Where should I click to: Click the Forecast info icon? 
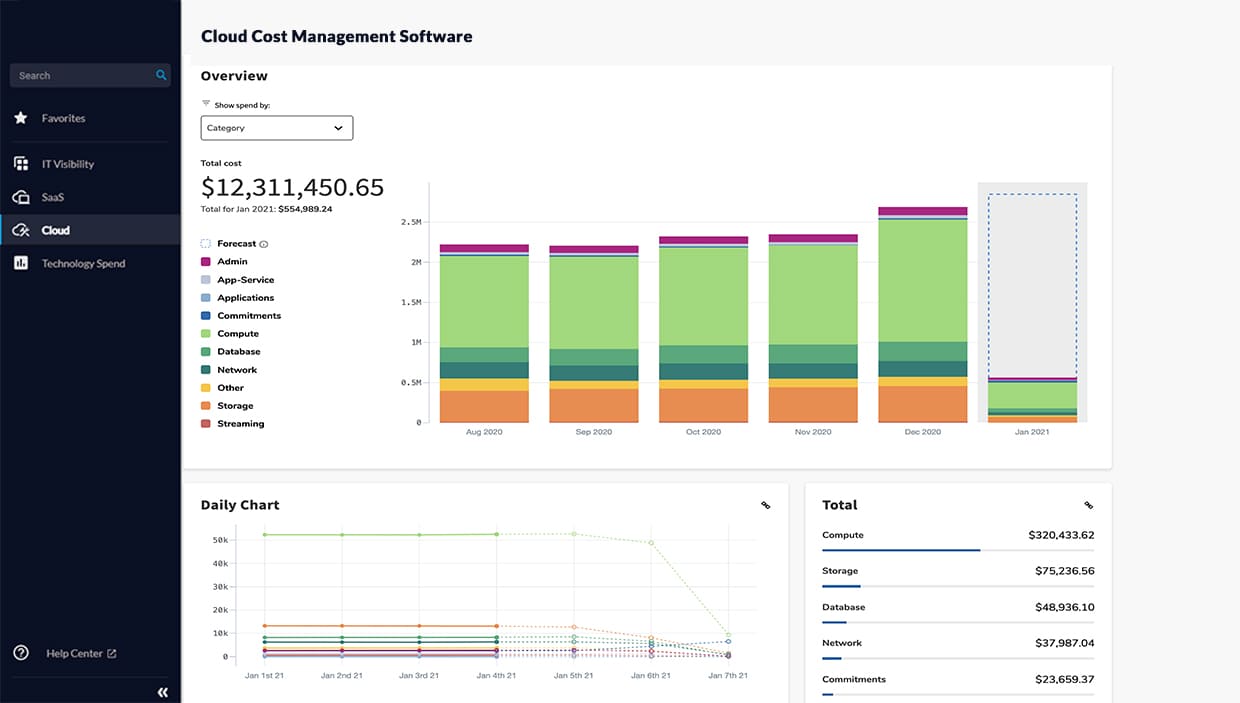[264, 244]
